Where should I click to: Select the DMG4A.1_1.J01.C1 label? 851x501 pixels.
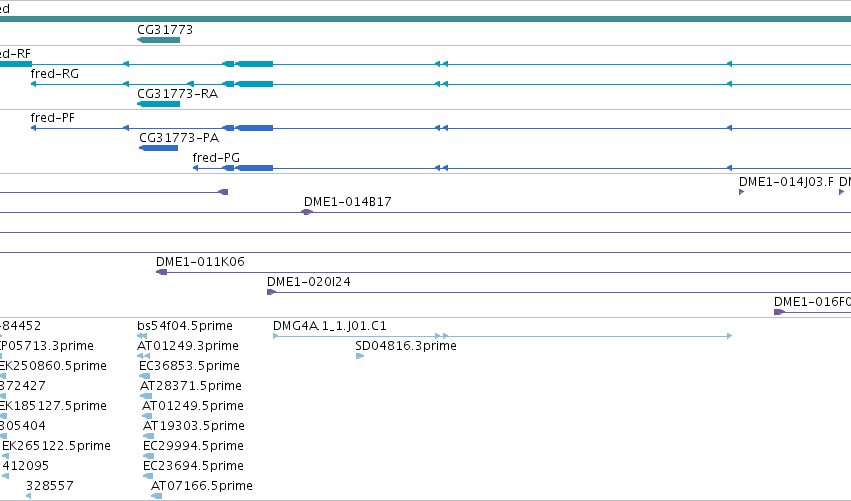coord(329,325)
